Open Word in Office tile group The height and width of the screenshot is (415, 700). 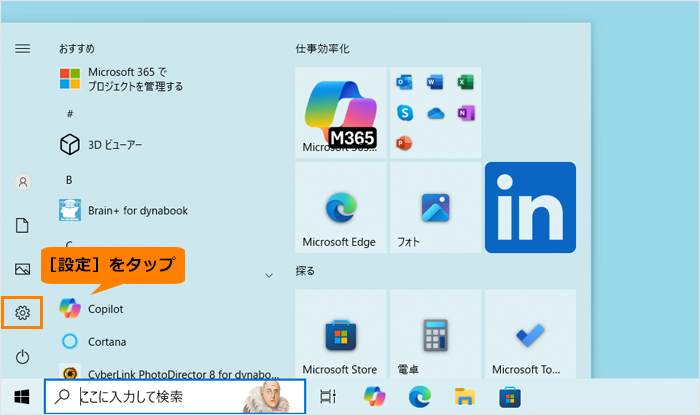pyautogui.click(x=435, y=82)
